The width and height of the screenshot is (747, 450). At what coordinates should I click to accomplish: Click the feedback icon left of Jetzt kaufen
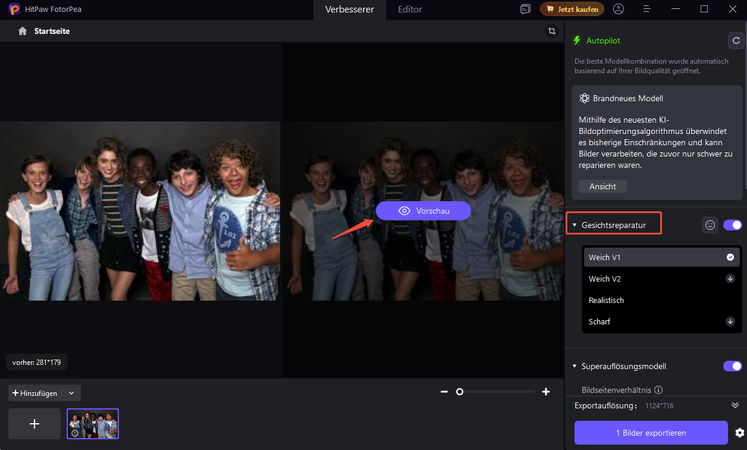tap(526, 9)
